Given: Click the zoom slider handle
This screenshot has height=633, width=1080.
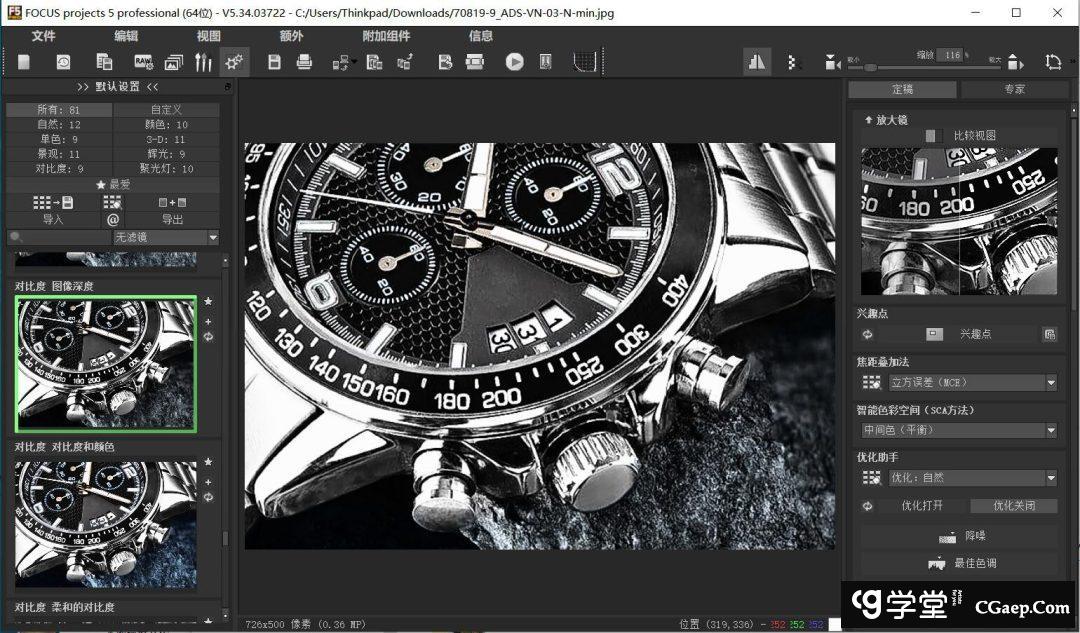Looking at the screenshot, I should coord(870,67).
